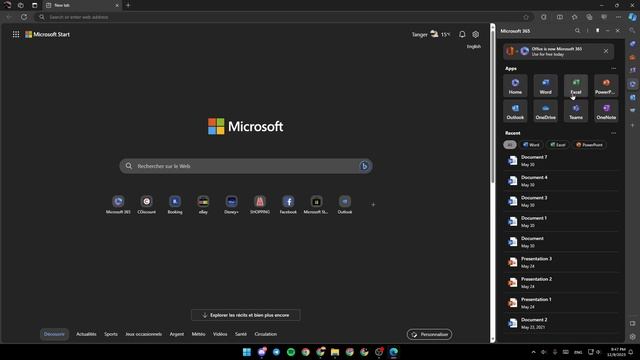Open recent file Document 2
640x360 pixels.
[x=561, y=323]
